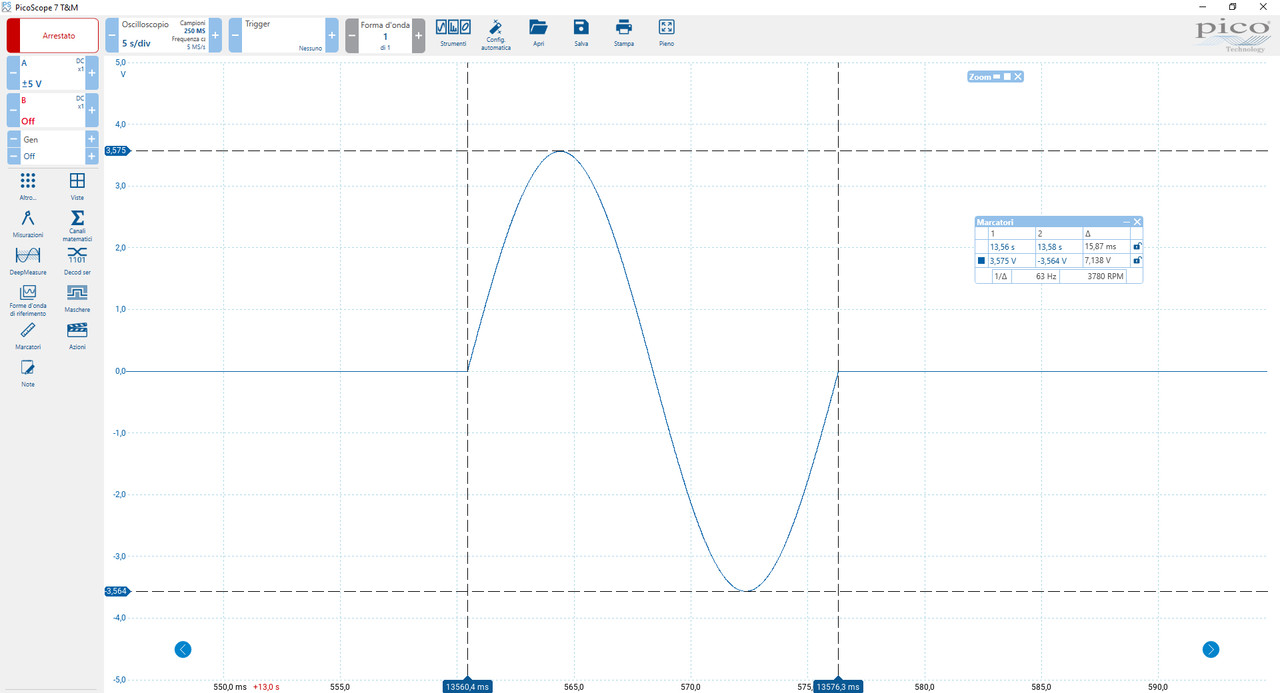Screen dimensions: 1280x693
Task: Click the +13,0 s time offset label
Action: 266,687
